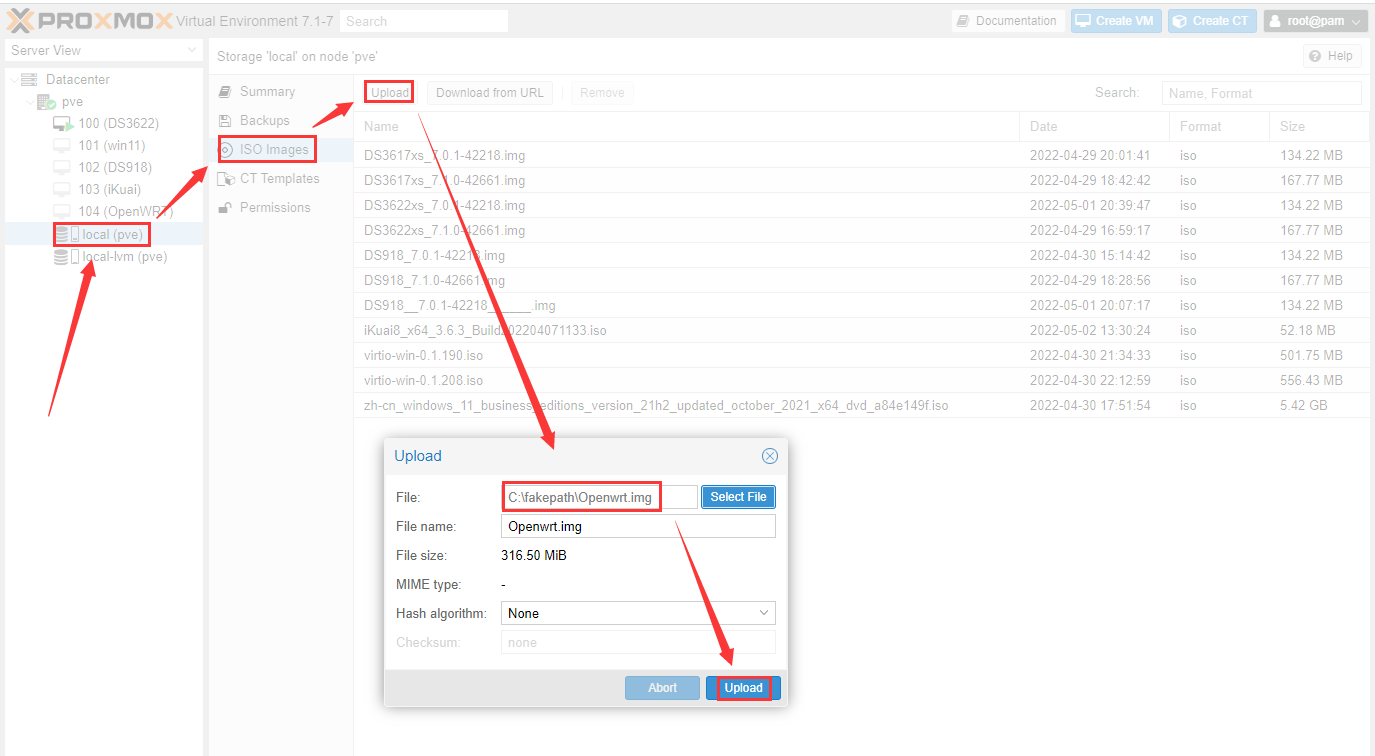Screen dimensions: 1375x756
Task: Click the Select File button
Action: coord(738,497)
